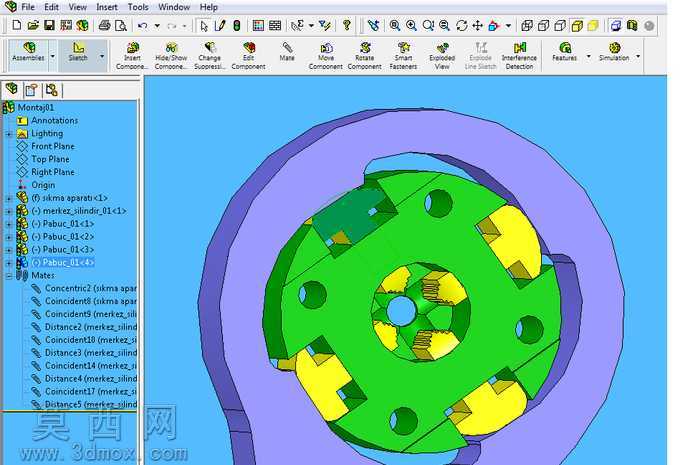Switch to the PropertyManager tab
The image size is (684, 465).
coord(31,90)
